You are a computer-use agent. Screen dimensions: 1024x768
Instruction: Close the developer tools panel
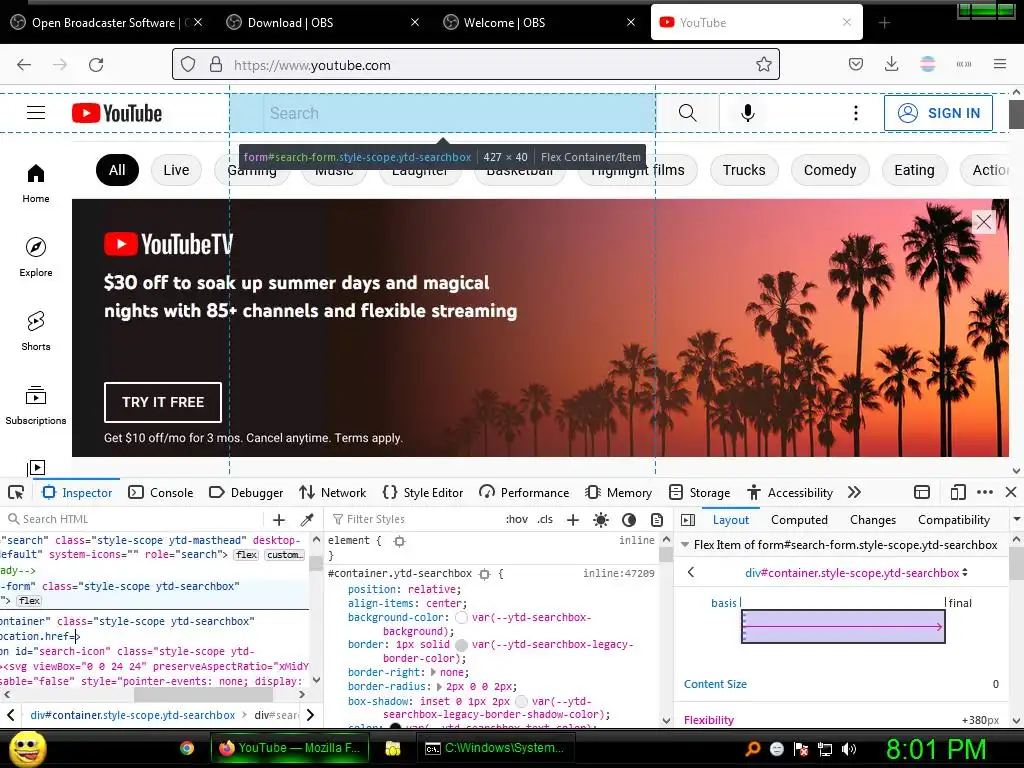tap(1011, 492)
